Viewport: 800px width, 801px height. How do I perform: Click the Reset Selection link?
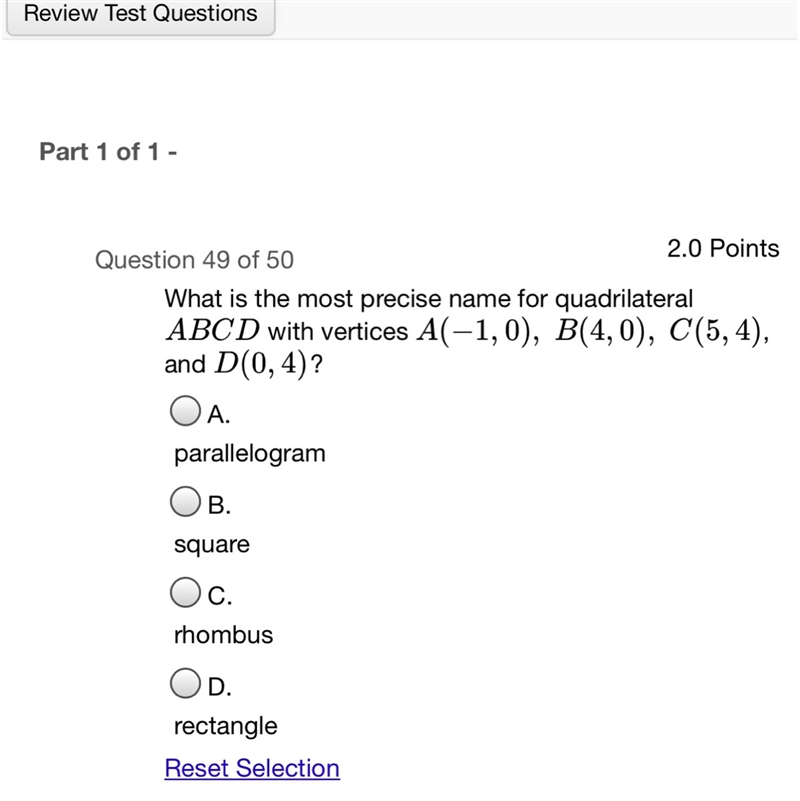(x=252, y=768)
